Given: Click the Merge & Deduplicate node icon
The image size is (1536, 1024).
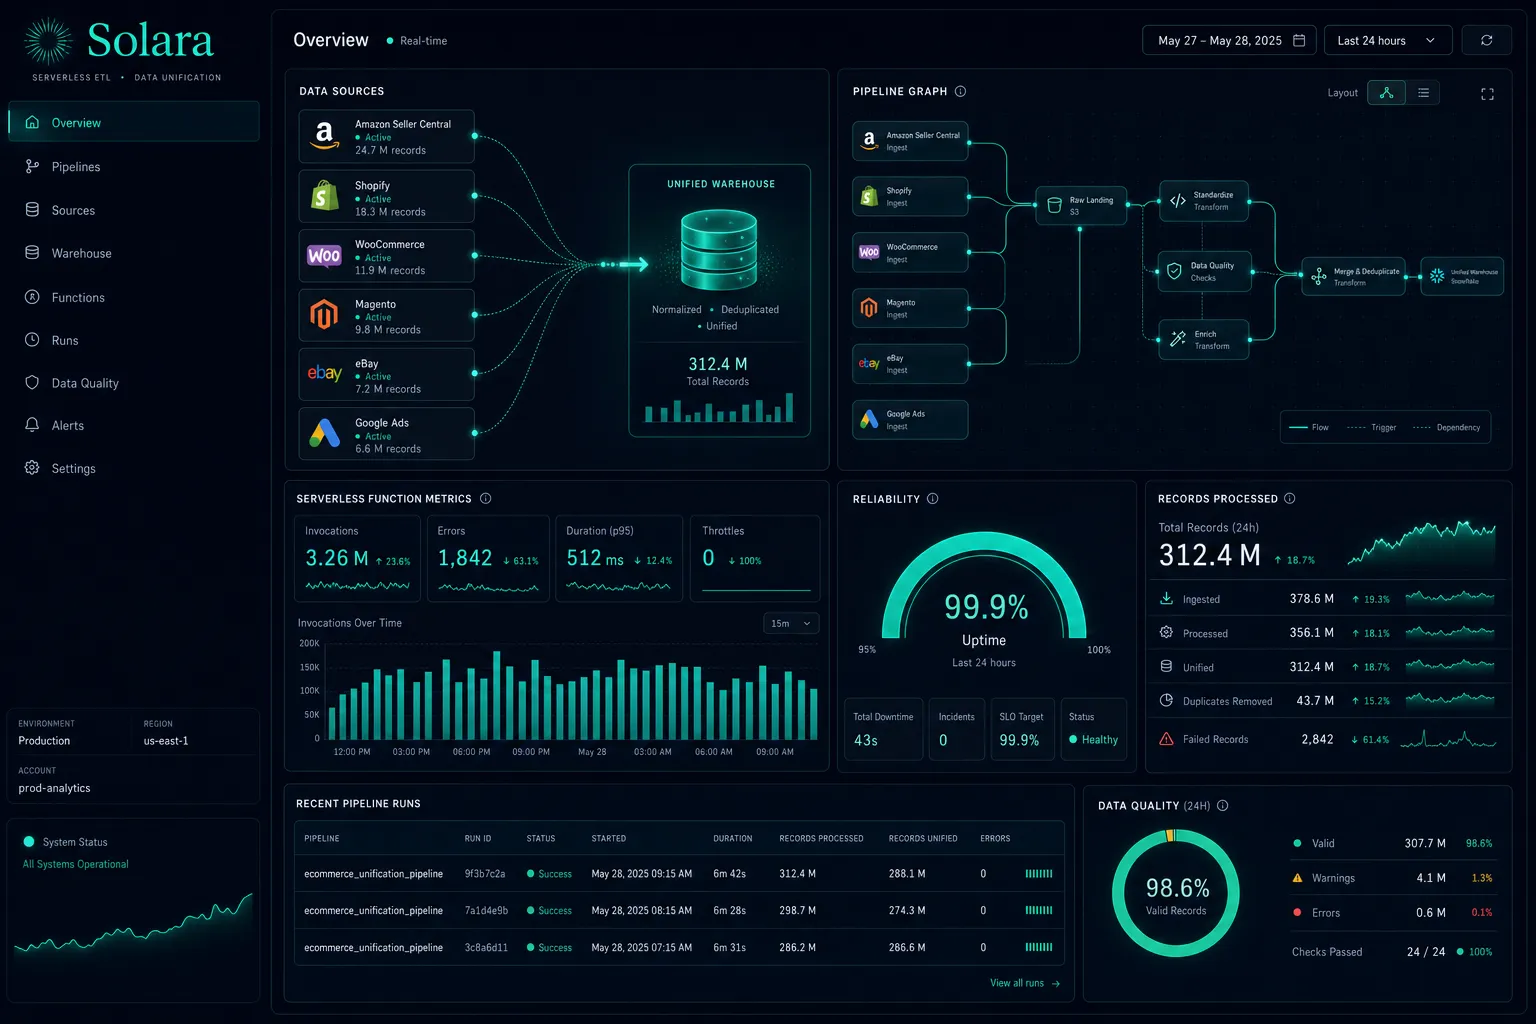Looking at the screenshot, I should click(1319, 276).
